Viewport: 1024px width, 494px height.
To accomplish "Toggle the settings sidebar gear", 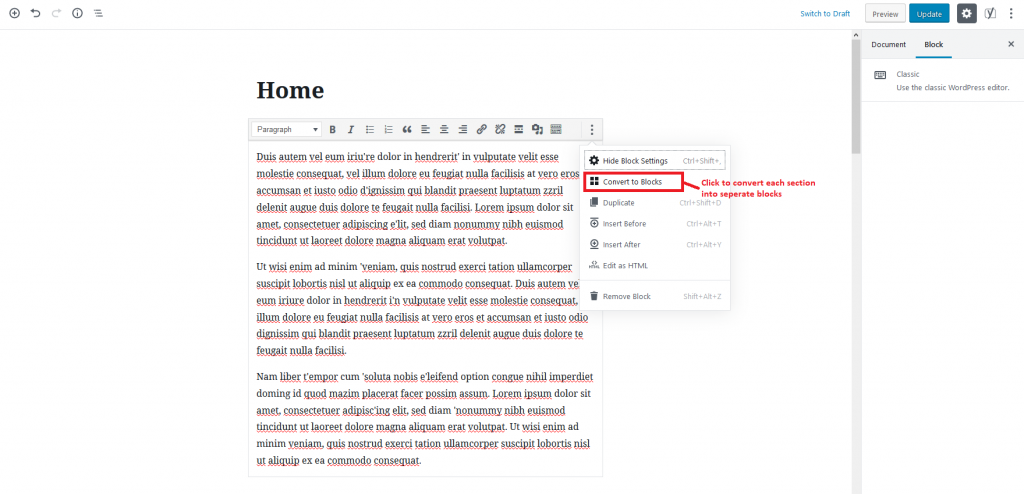I will (966, 14).
